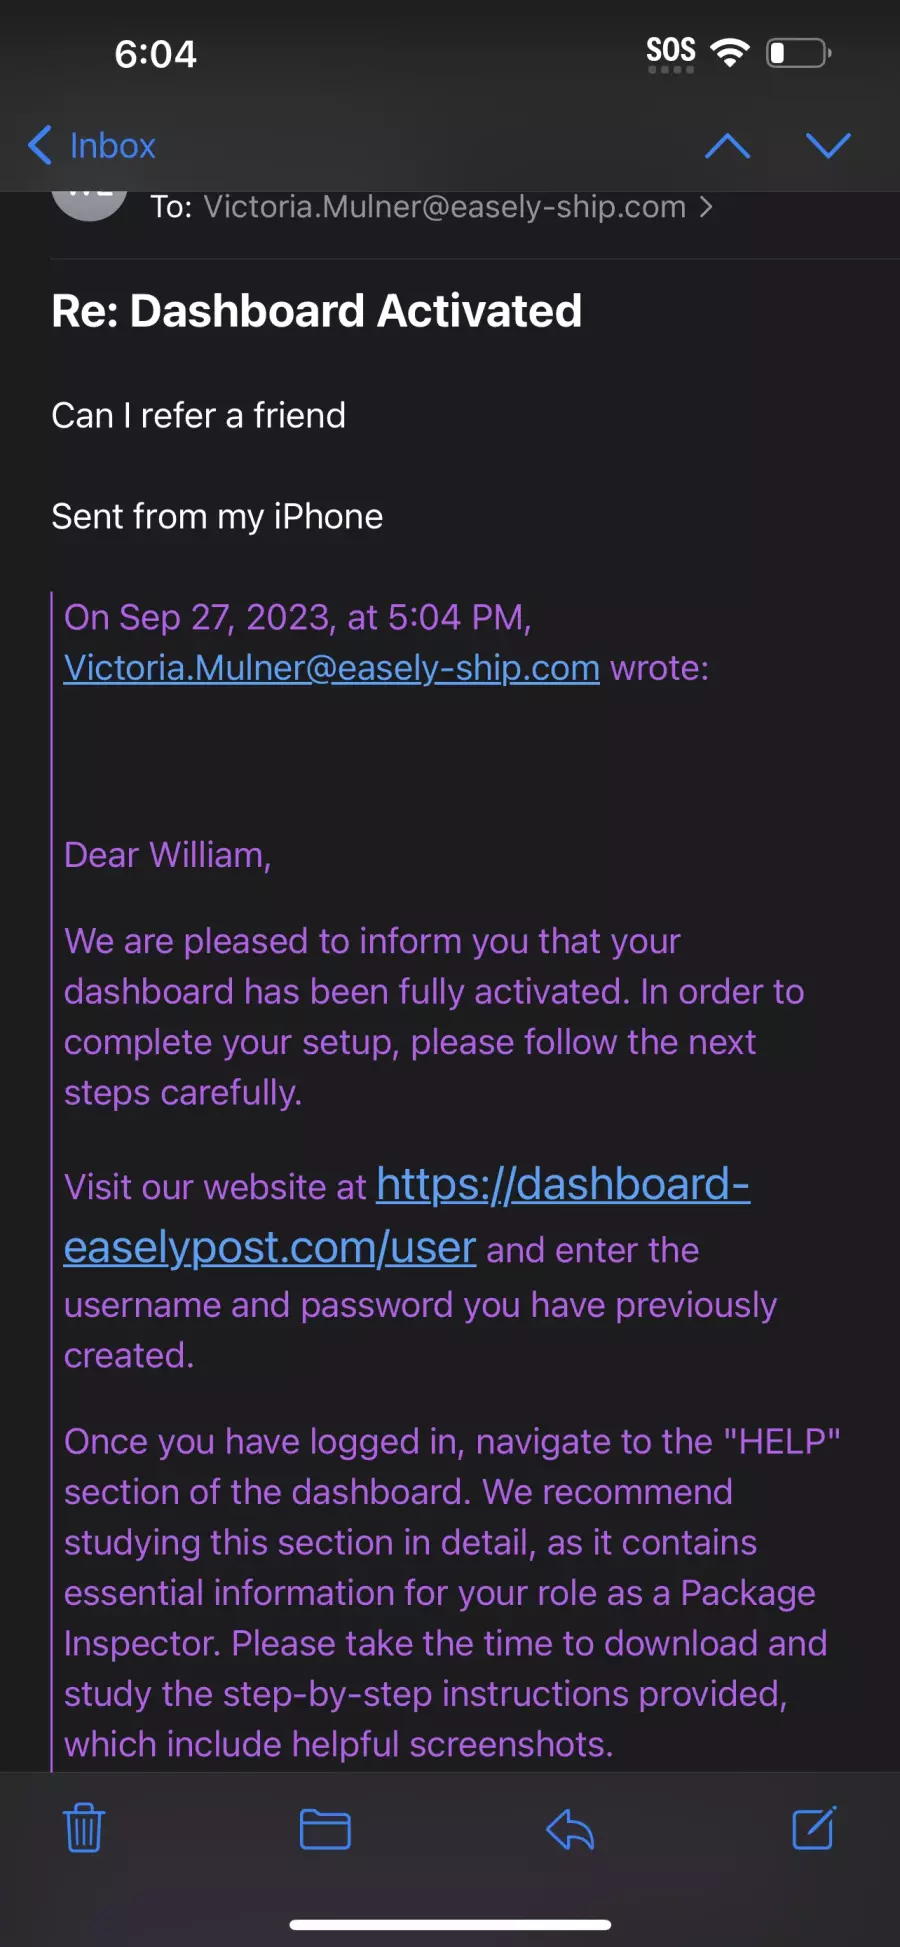Tap the previous message up arrow
This screenshot has width=900, height=1947.
(x=727, y=146)
